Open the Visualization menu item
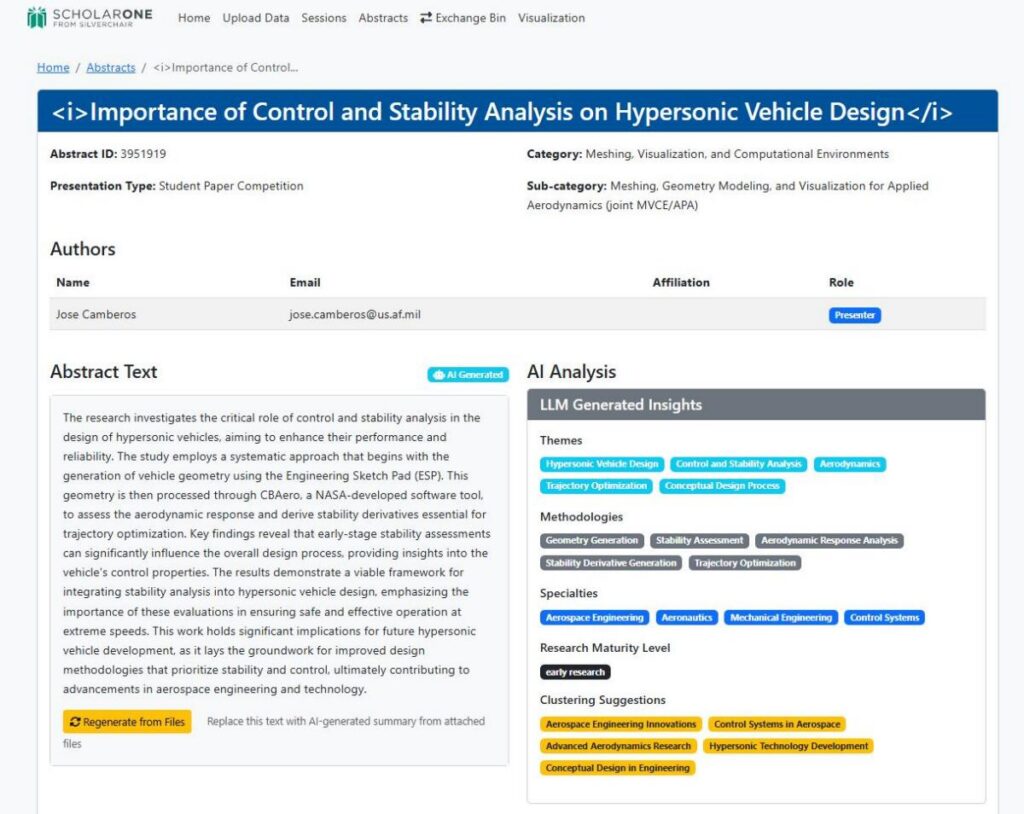 point(551,18)
